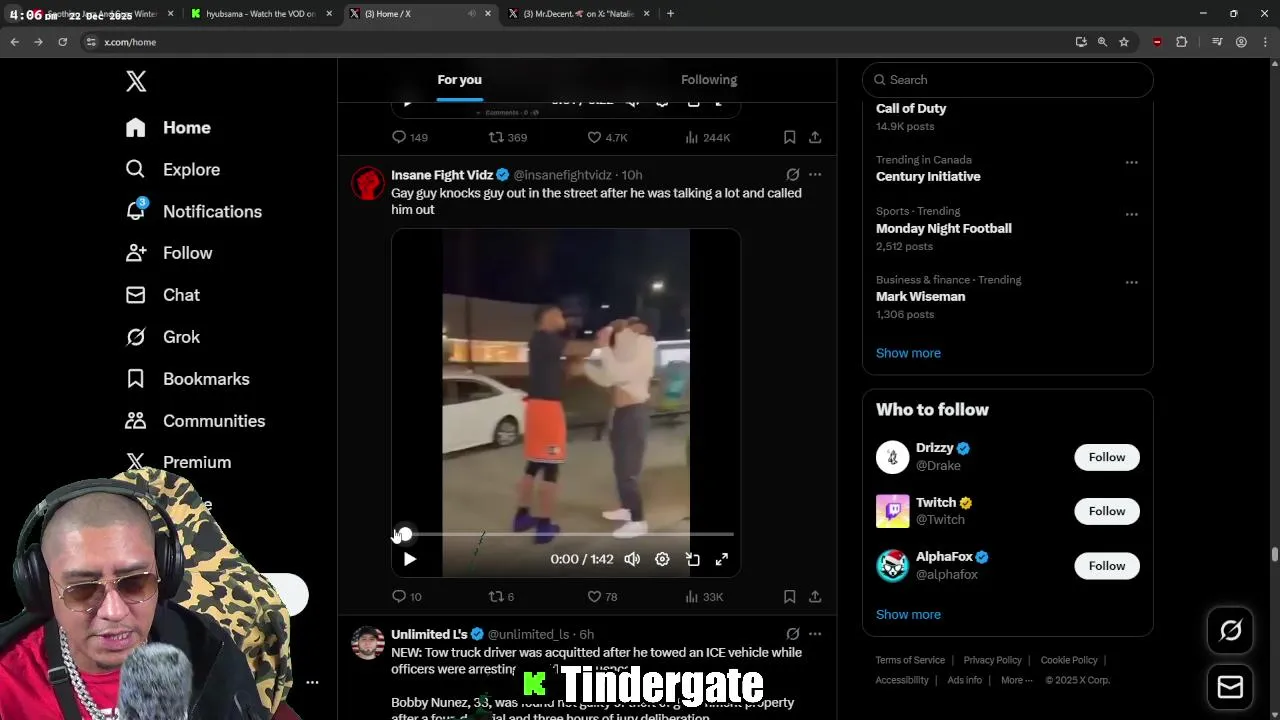Viewport: 1280px width, 720px height.
Task: Share the post with 244K views
Action: coord(815,137)
